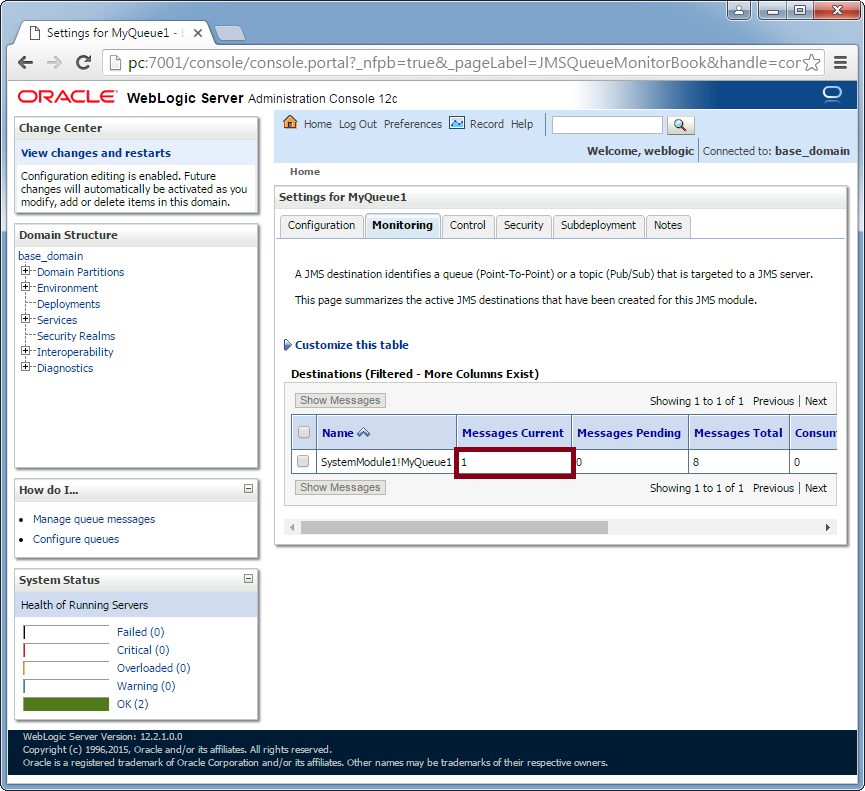This screenshot has width=865, height=791.
Task: Expand the Interoperability tree node
Action: (x=25, y=351)
